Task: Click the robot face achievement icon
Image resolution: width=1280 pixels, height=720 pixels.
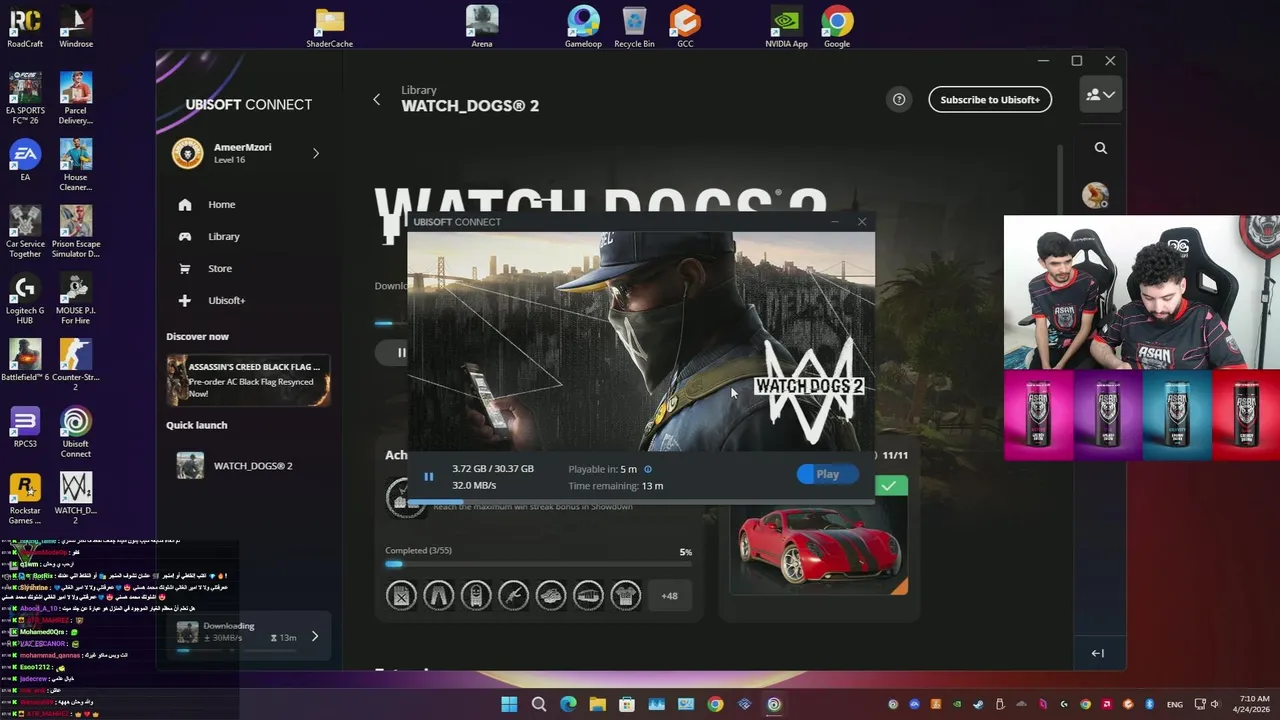Action: (476, 596)
